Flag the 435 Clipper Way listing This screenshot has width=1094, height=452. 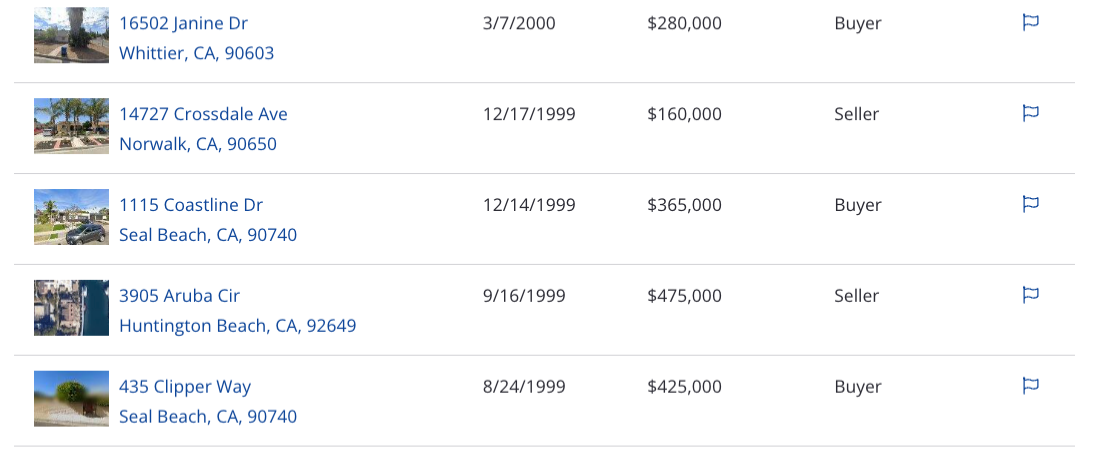[1031, 385]
